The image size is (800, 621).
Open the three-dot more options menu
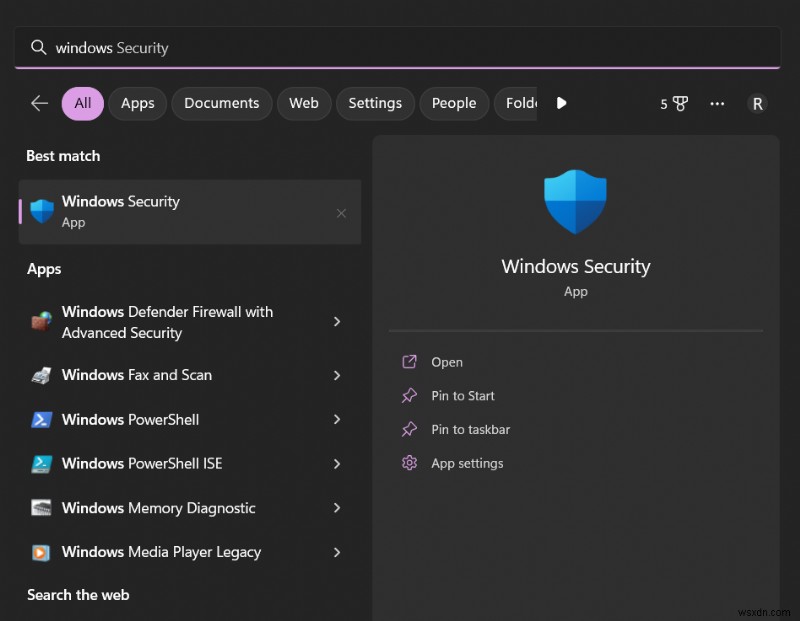(x=717, y=104)
